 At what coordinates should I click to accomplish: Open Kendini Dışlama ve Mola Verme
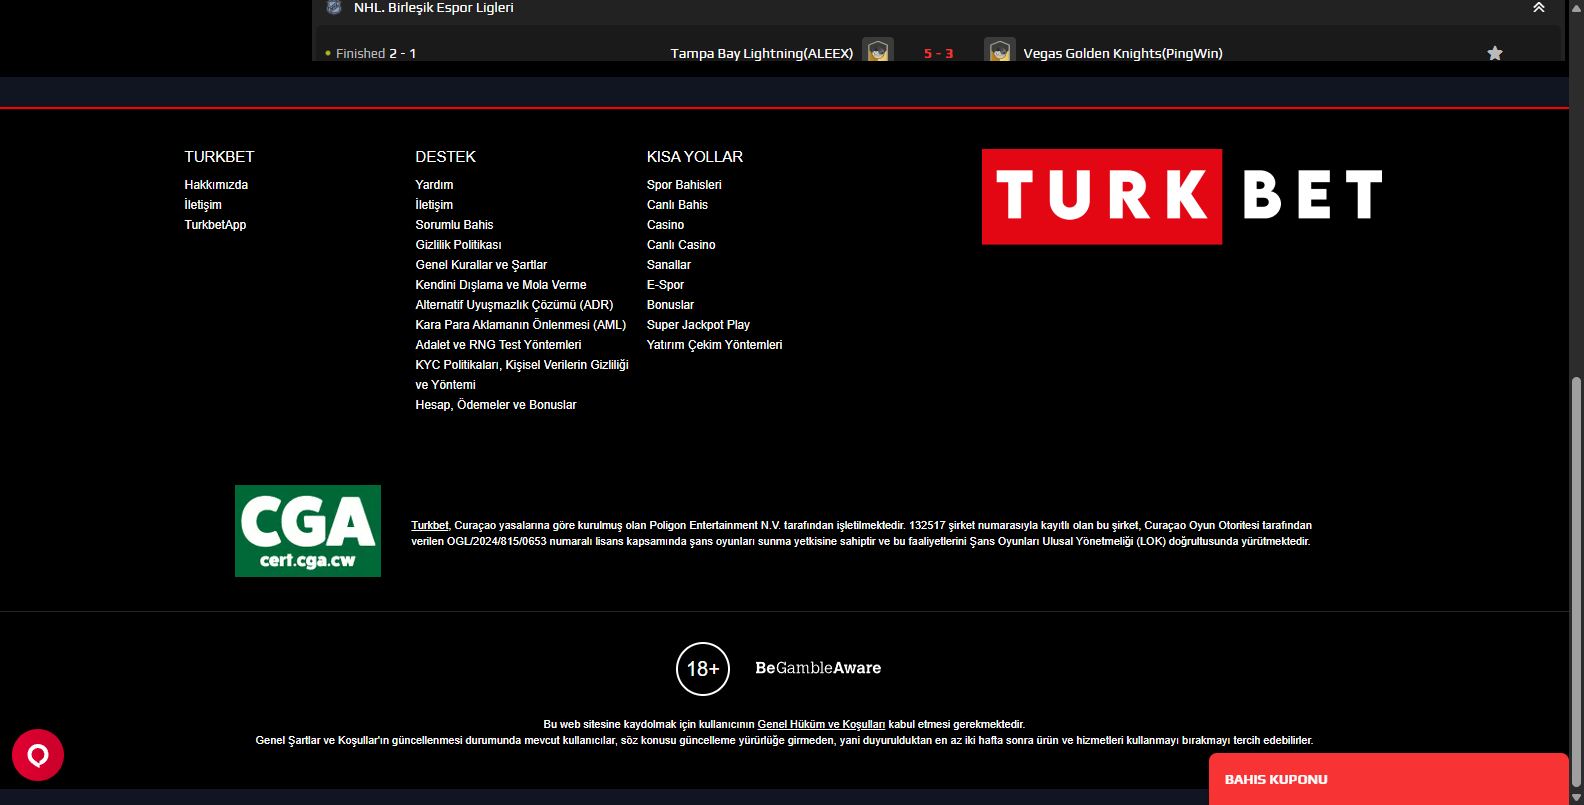[501, 285]
